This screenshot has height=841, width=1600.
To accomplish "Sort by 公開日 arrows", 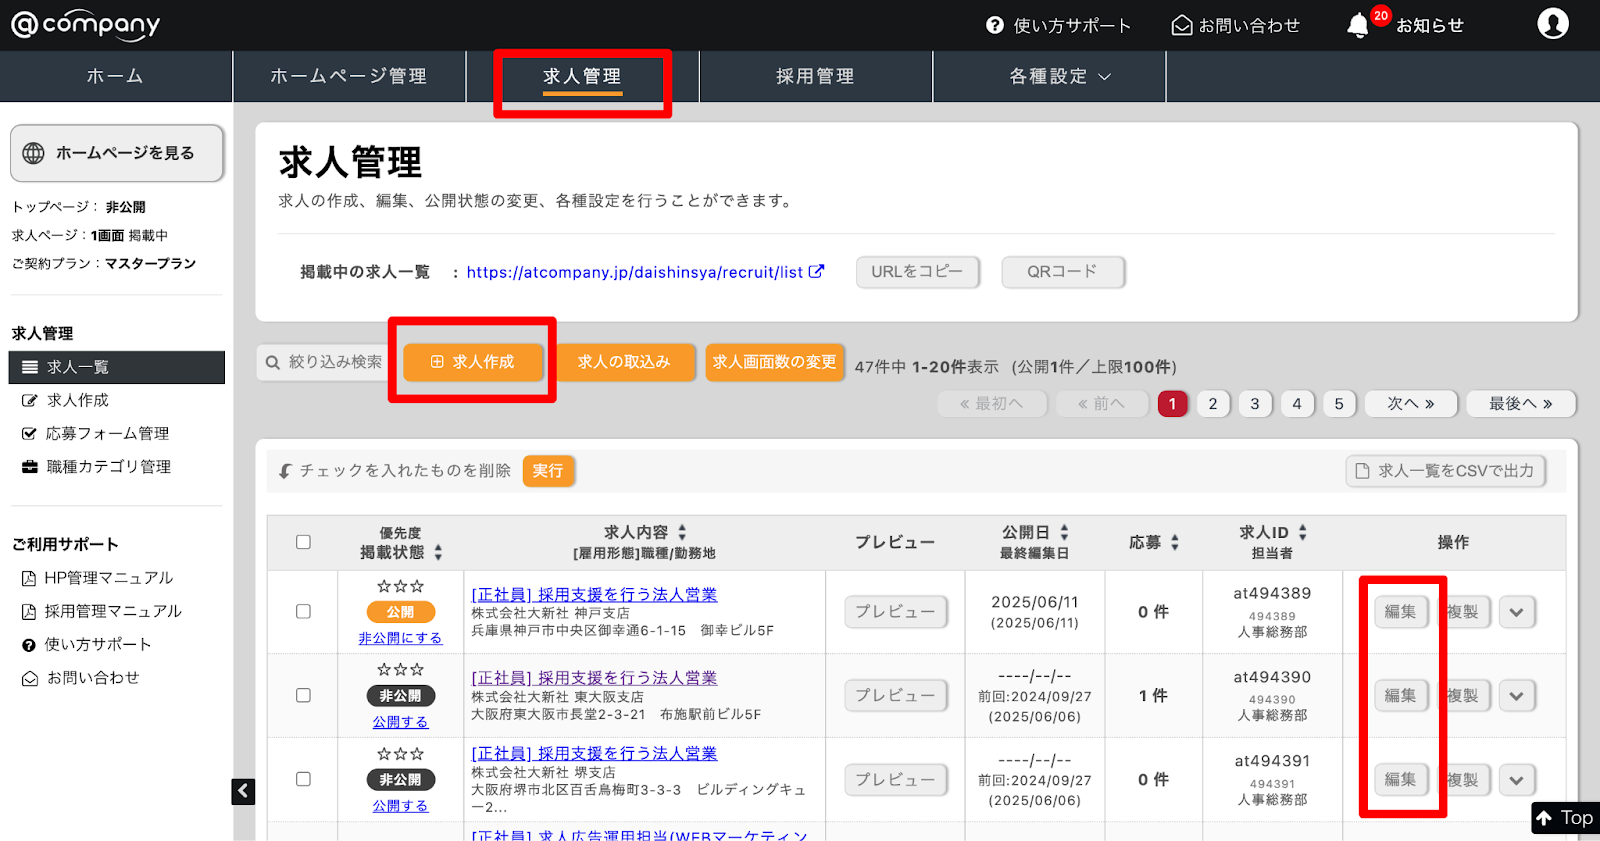I will (x=1064, y=532).
